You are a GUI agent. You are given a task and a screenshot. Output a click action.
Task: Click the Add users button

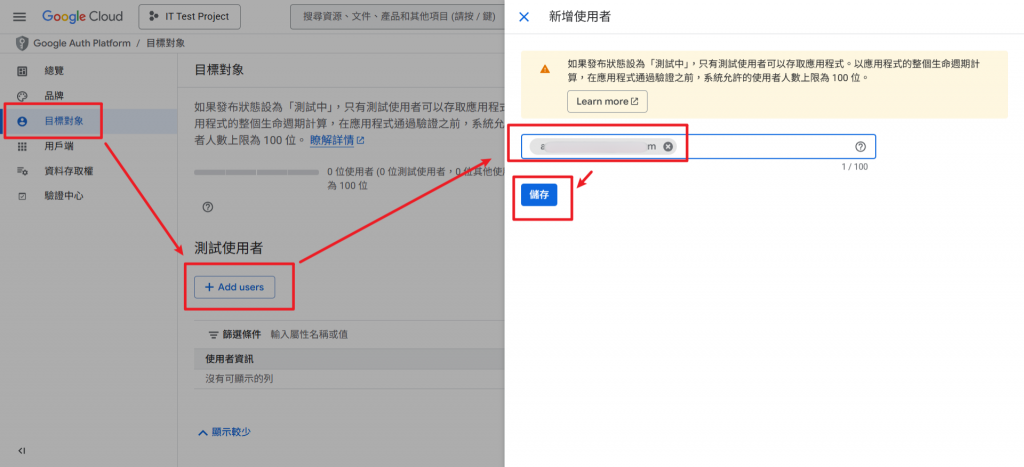tap(234, 287)
